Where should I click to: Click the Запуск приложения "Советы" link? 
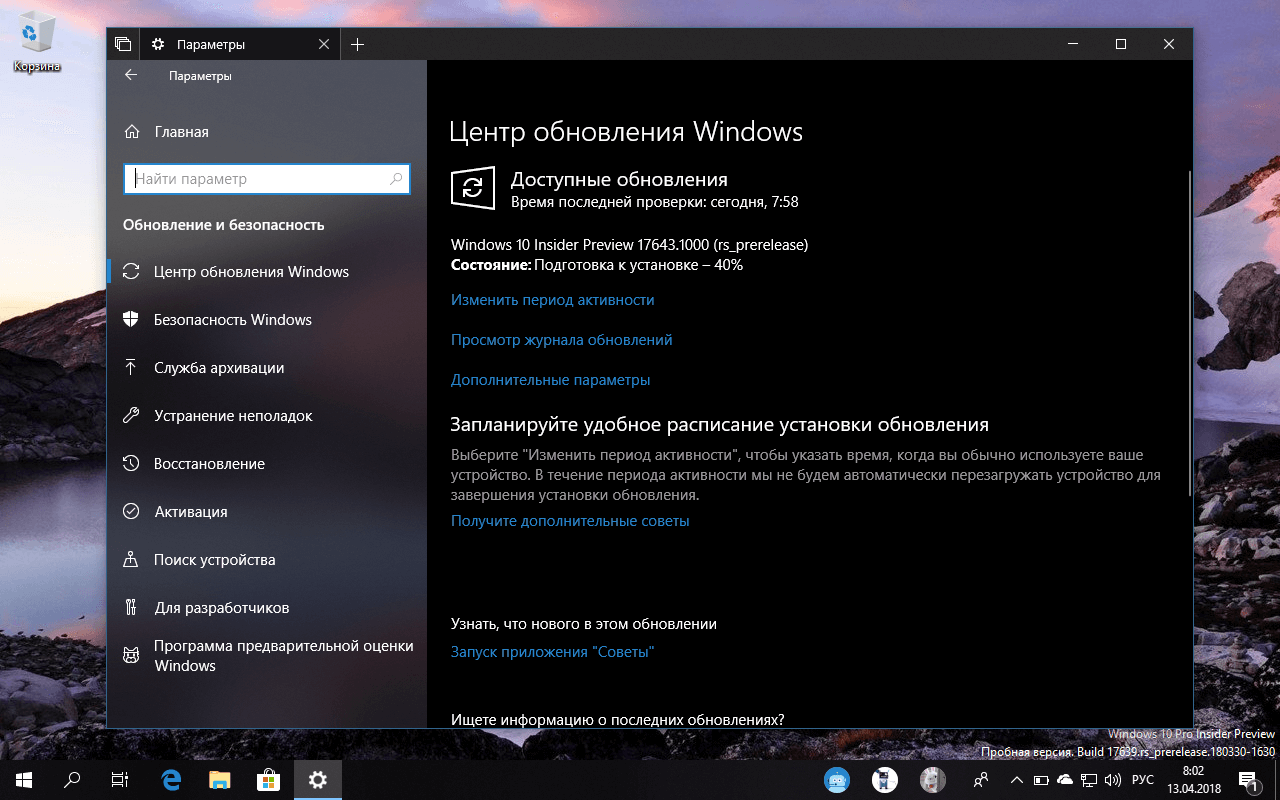point(552,652)
